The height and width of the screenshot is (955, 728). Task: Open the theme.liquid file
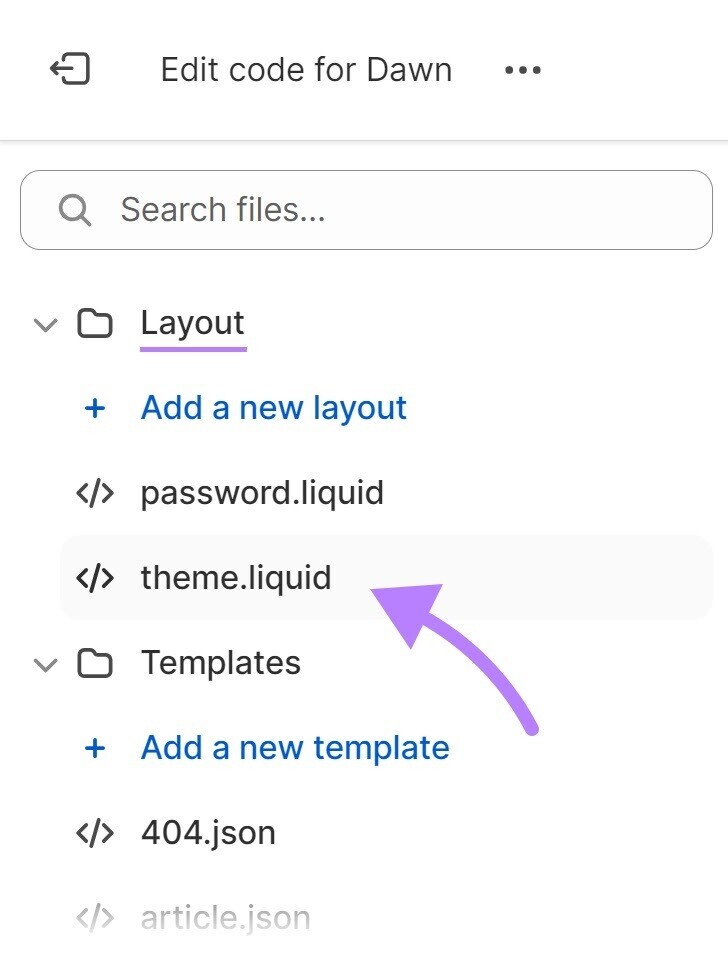click(x=236, y=578)
